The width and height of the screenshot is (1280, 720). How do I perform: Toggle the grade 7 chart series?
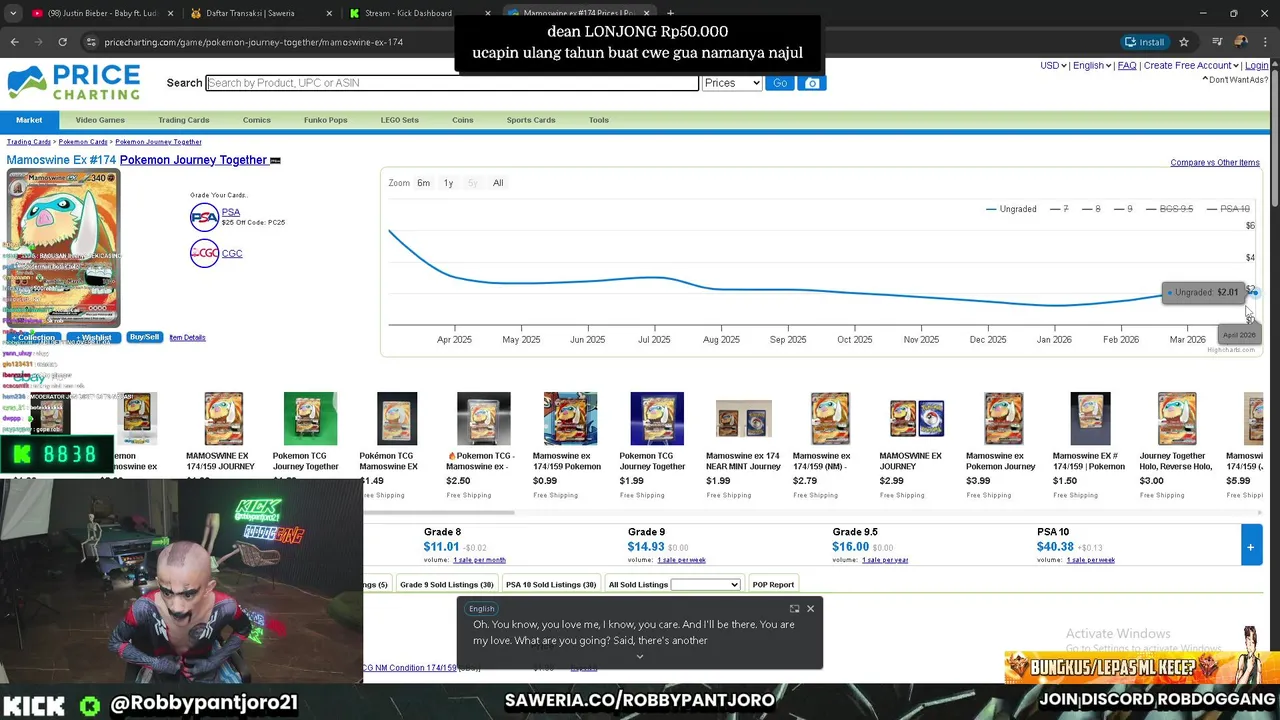pyautogui.click(x=1059, y=209)
